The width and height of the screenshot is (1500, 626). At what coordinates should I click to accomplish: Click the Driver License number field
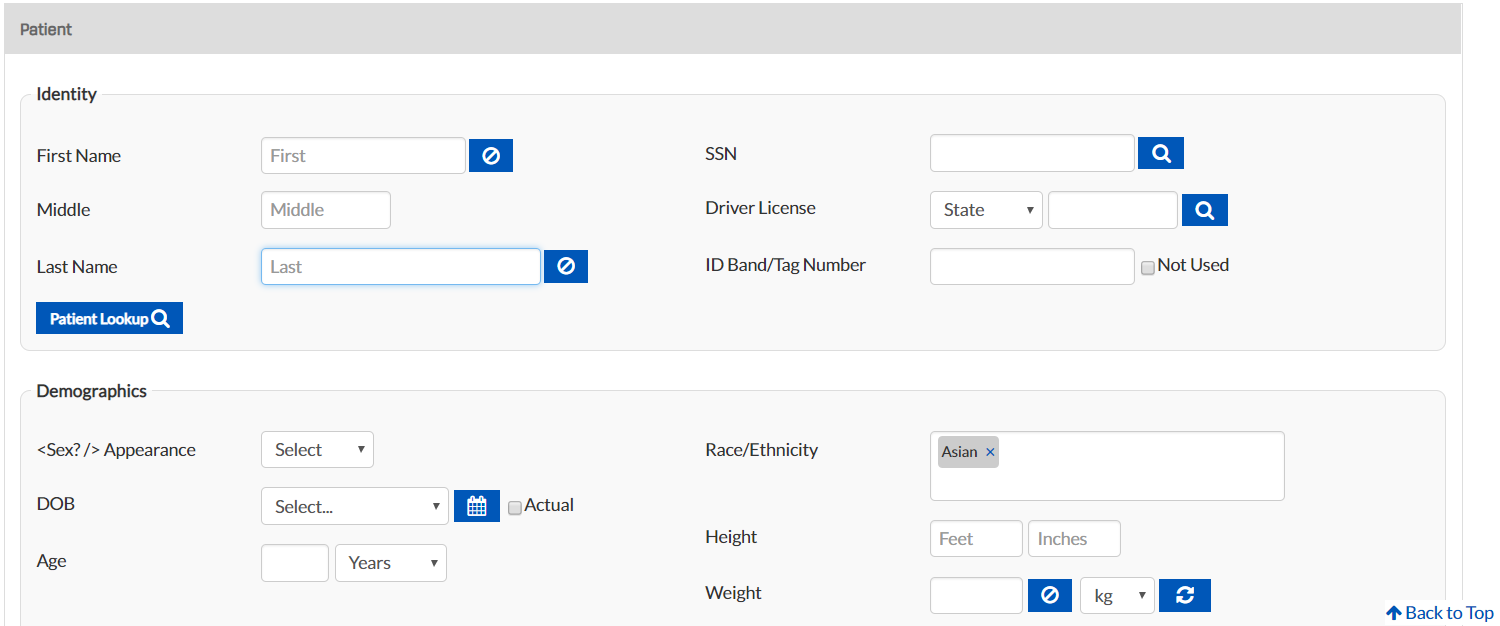point(1113,210)
